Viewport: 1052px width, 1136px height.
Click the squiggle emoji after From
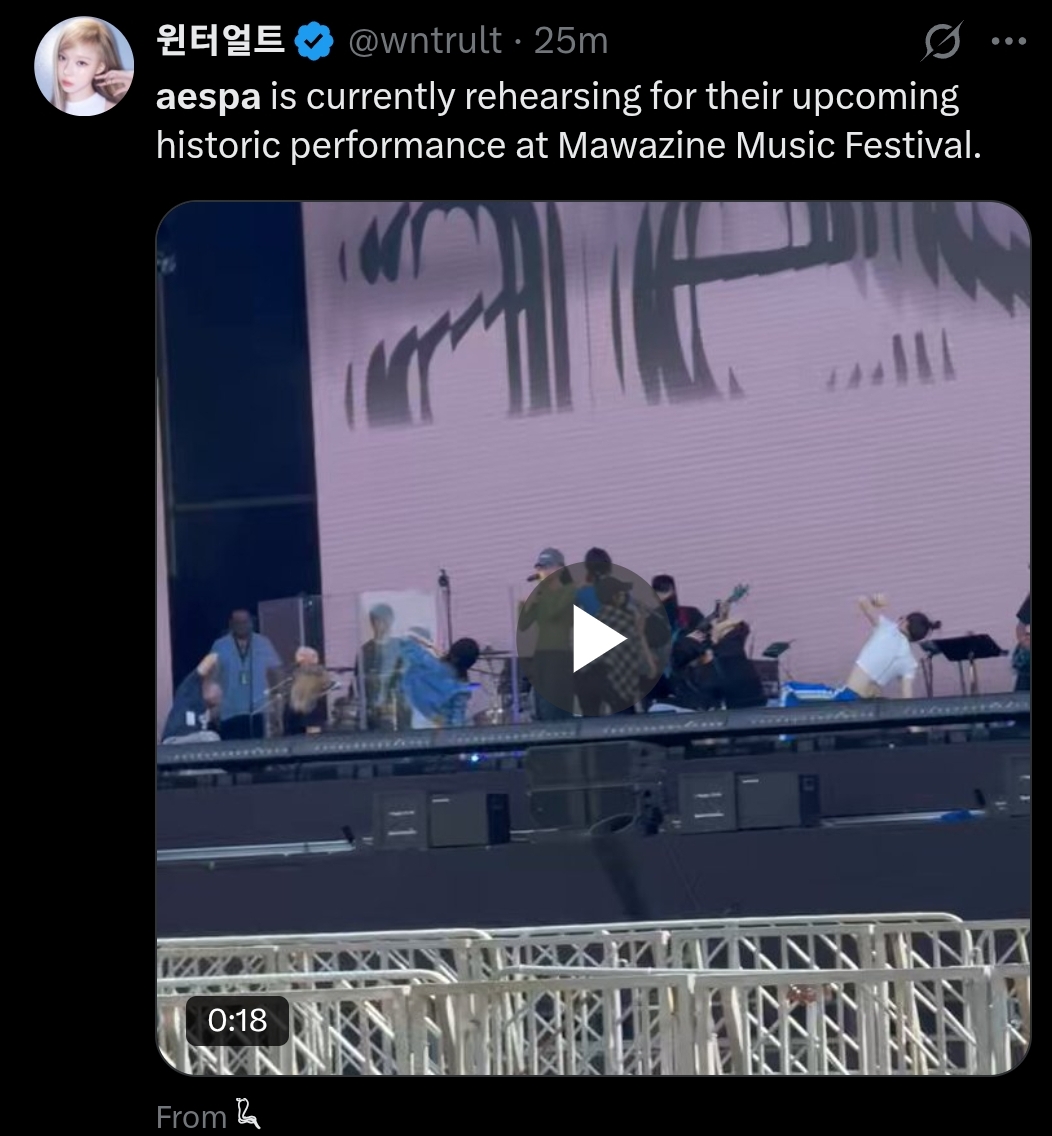(x=248, y=1114)
